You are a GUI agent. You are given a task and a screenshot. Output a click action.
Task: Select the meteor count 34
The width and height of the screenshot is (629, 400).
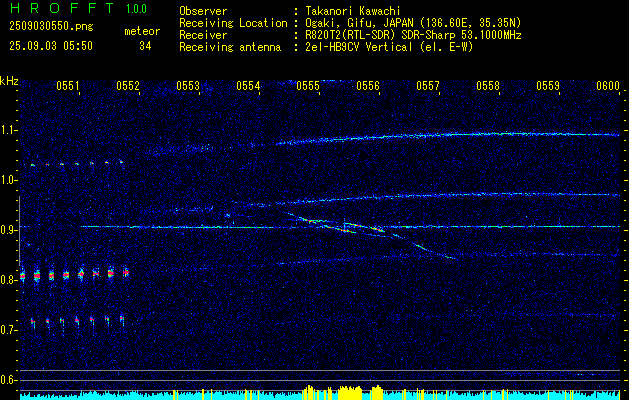click(x=145, y=46)
